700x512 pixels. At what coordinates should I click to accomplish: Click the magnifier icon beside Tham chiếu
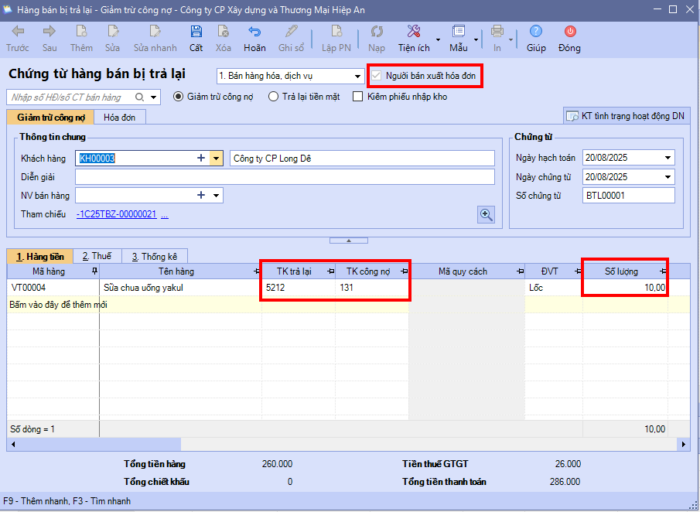[x=486, y=214]
